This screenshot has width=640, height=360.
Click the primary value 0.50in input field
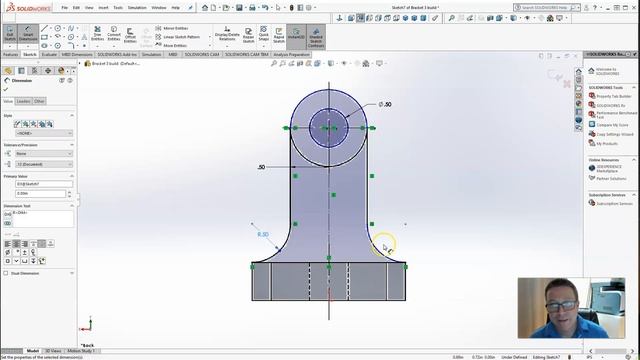pos(40,193)
